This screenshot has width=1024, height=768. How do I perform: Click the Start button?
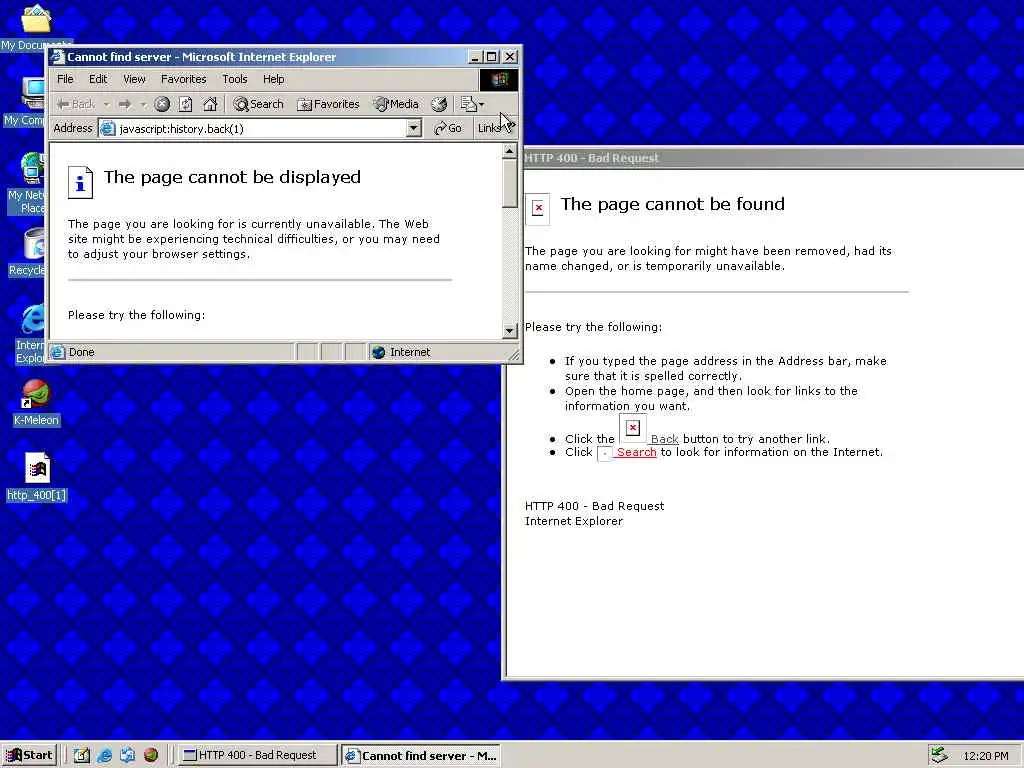30,756
